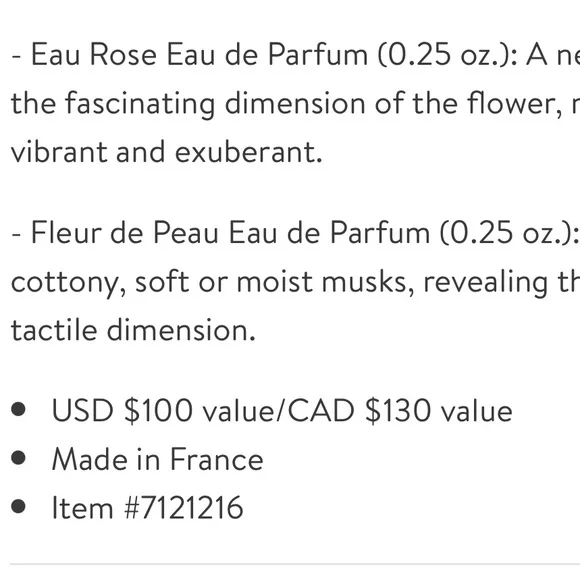Click "(0.25 oz.)" in the Eau Rose line
Viewport: 580px width, 580px height.
pos(444,55)
